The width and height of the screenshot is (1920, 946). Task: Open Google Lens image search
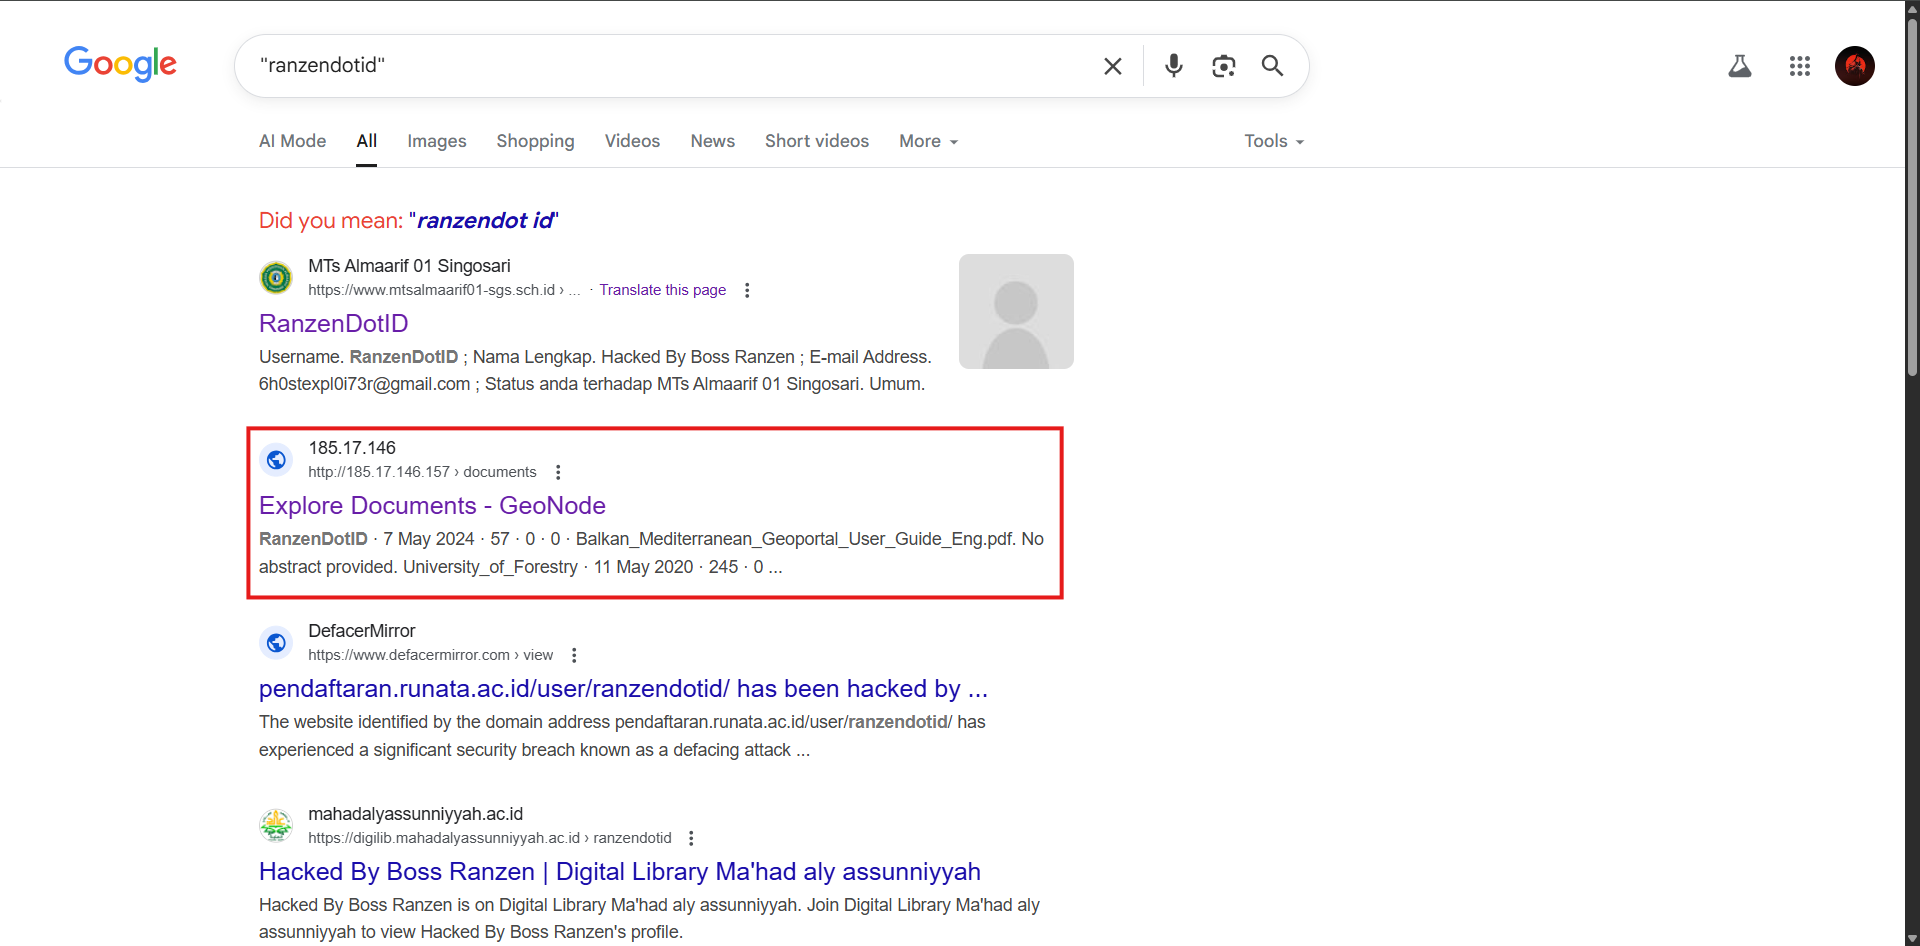(1224, 66)
